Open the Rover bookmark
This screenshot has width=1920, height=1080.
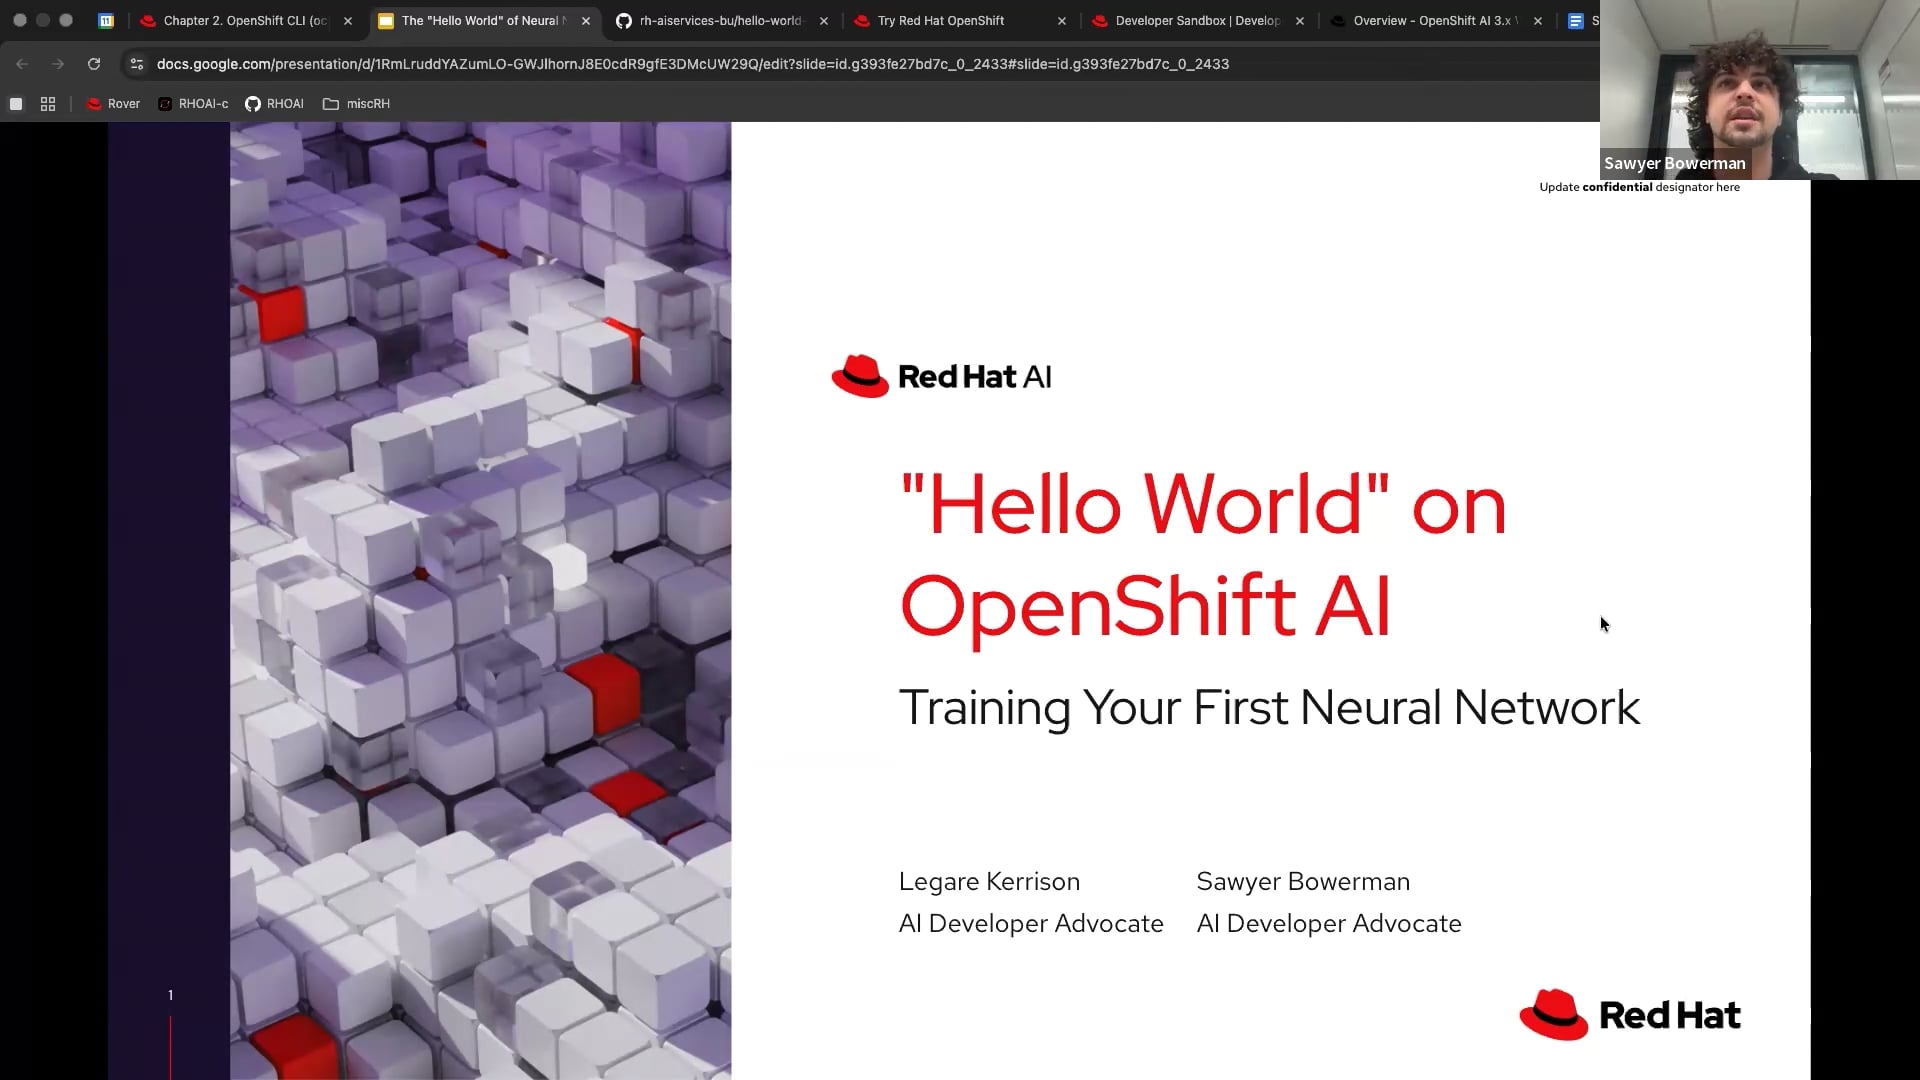[x=113, y=104]
